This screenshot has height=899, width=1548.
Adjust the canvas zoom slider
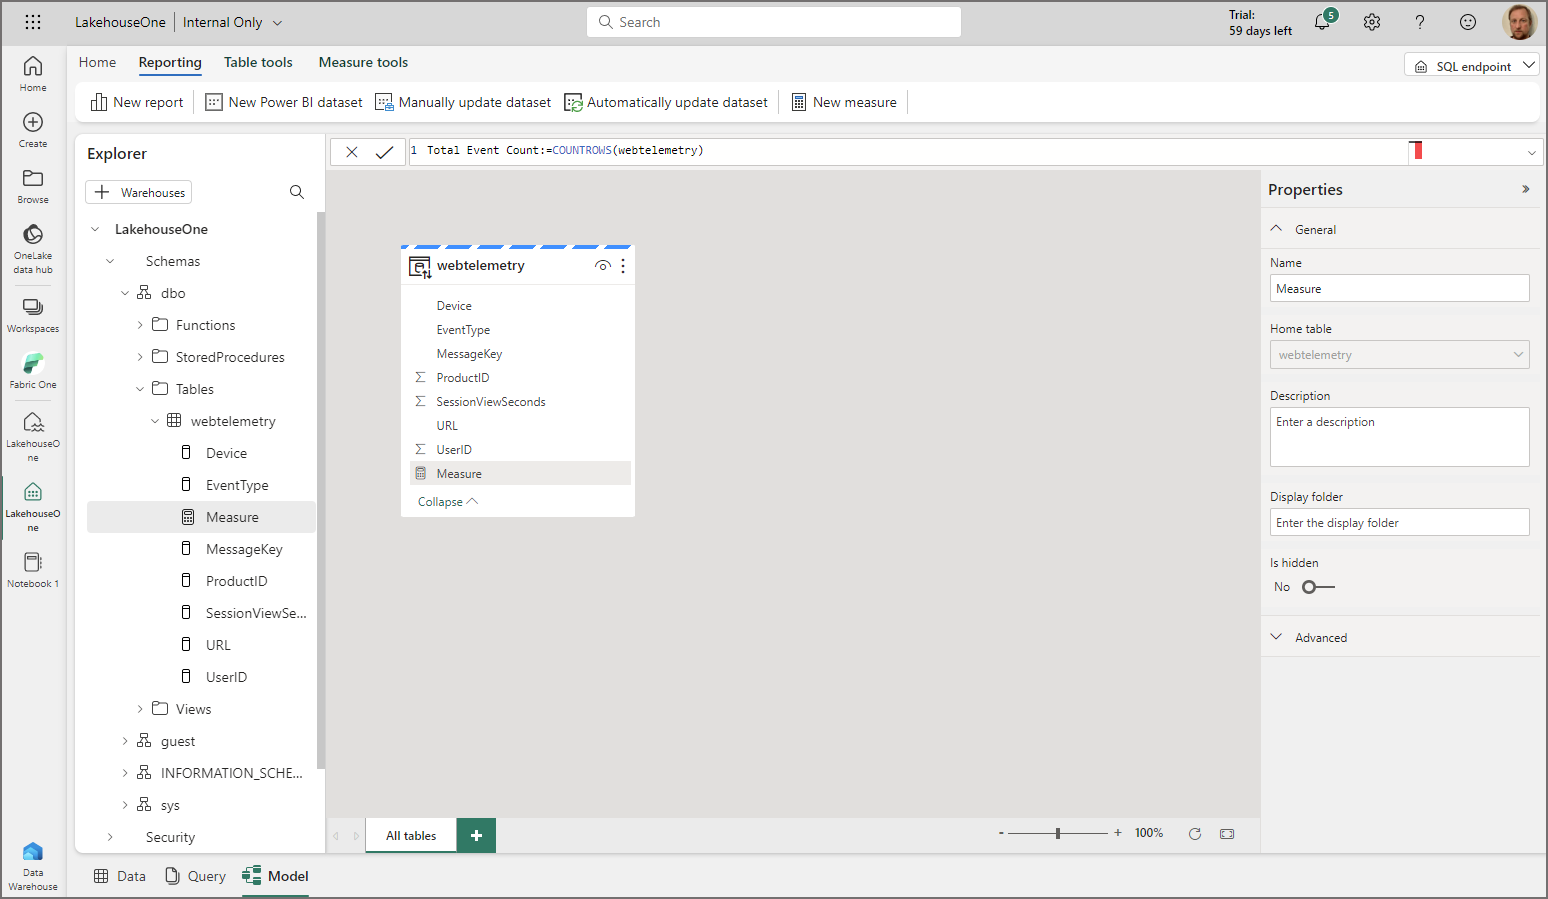1058,832
